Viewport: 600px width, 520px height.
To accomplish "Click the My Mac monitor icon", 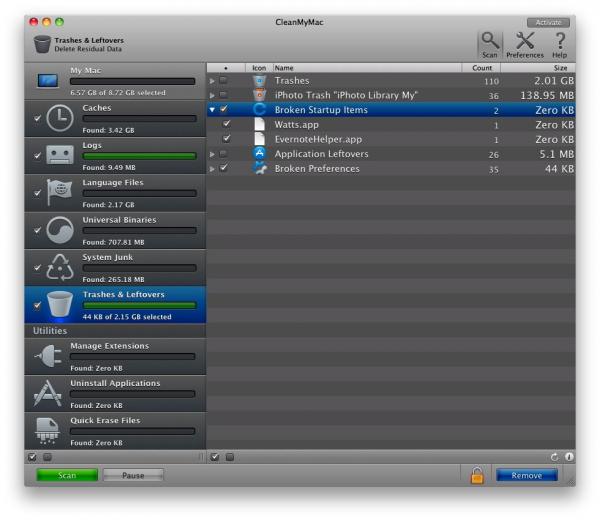I will coord(48,81).
